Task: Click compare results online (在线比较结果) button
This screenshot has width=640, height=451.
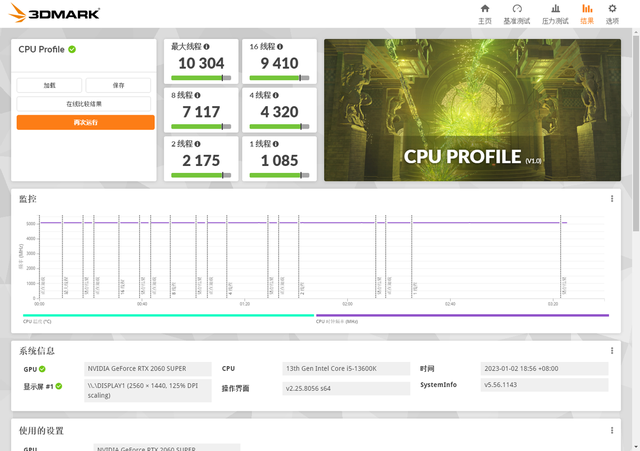Action: [84, 104]
